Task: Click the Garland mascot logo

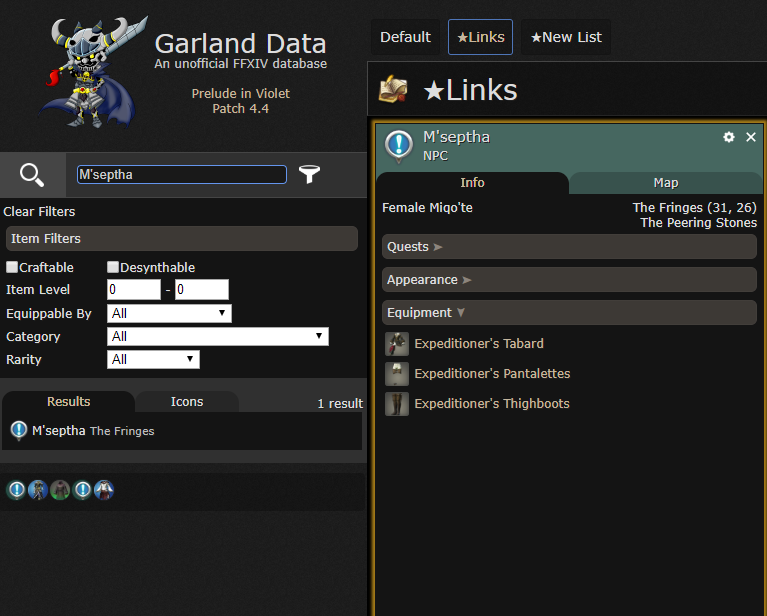Action: [x=92, y=72]
